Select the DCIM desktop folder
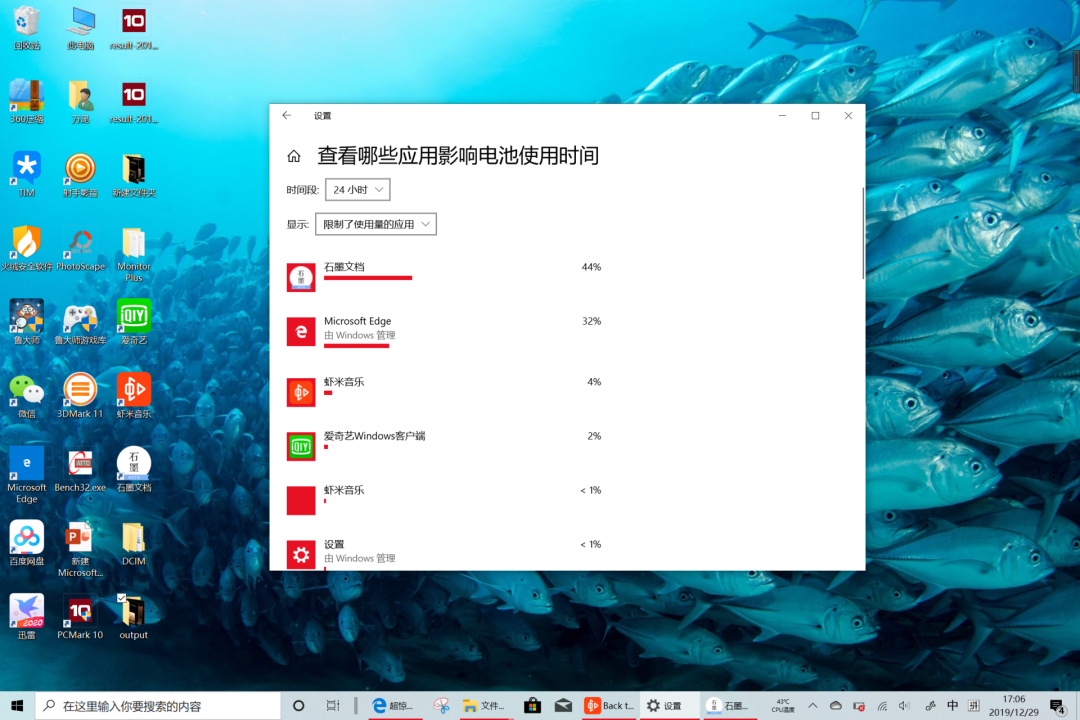 134,543
